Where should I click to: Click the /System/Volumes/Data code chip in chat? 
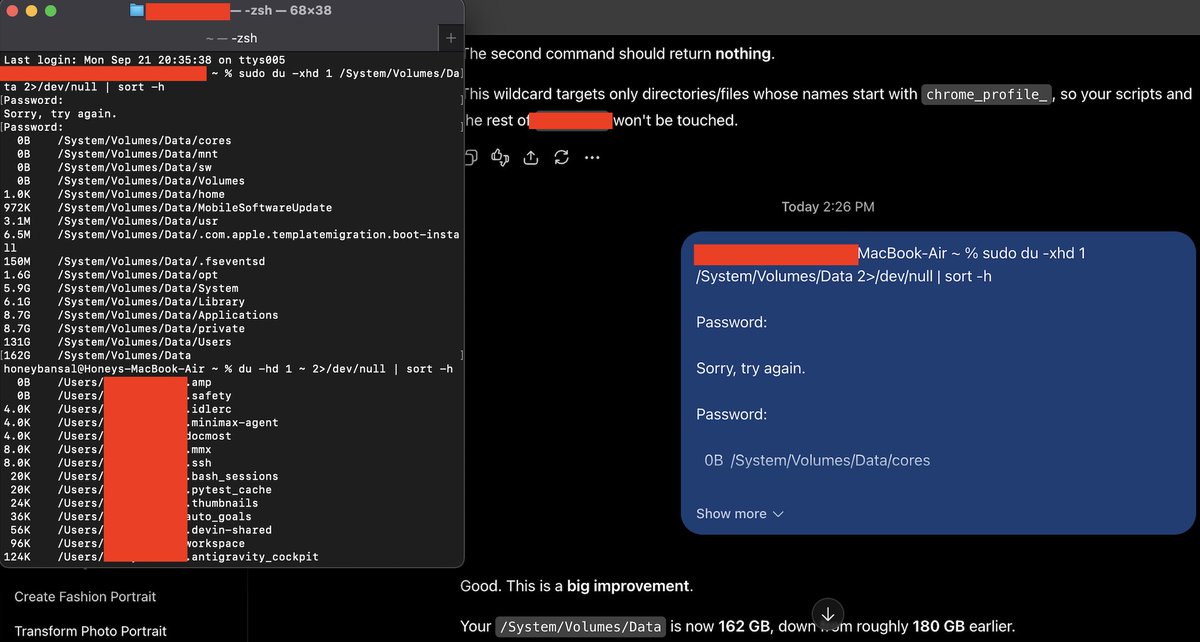(x=581, y=627)
